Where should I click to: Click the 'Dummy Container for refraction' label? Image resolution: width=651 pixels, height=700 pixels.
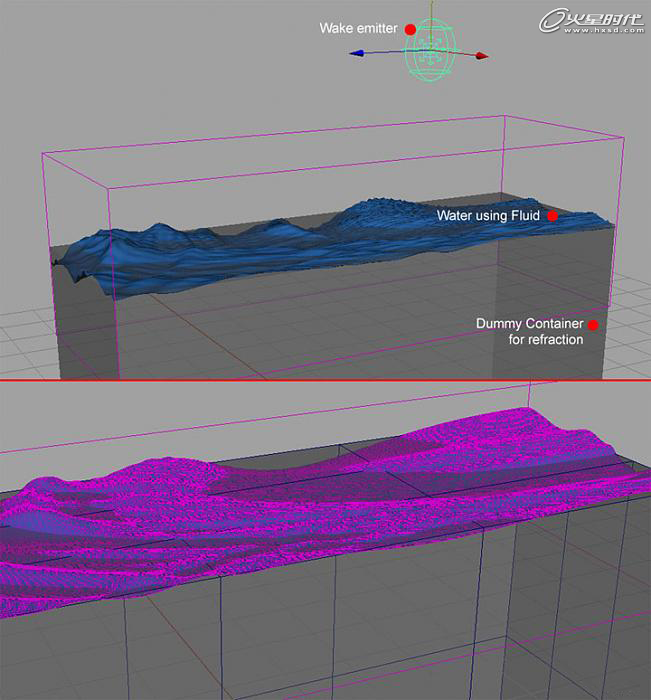point(530,331)
